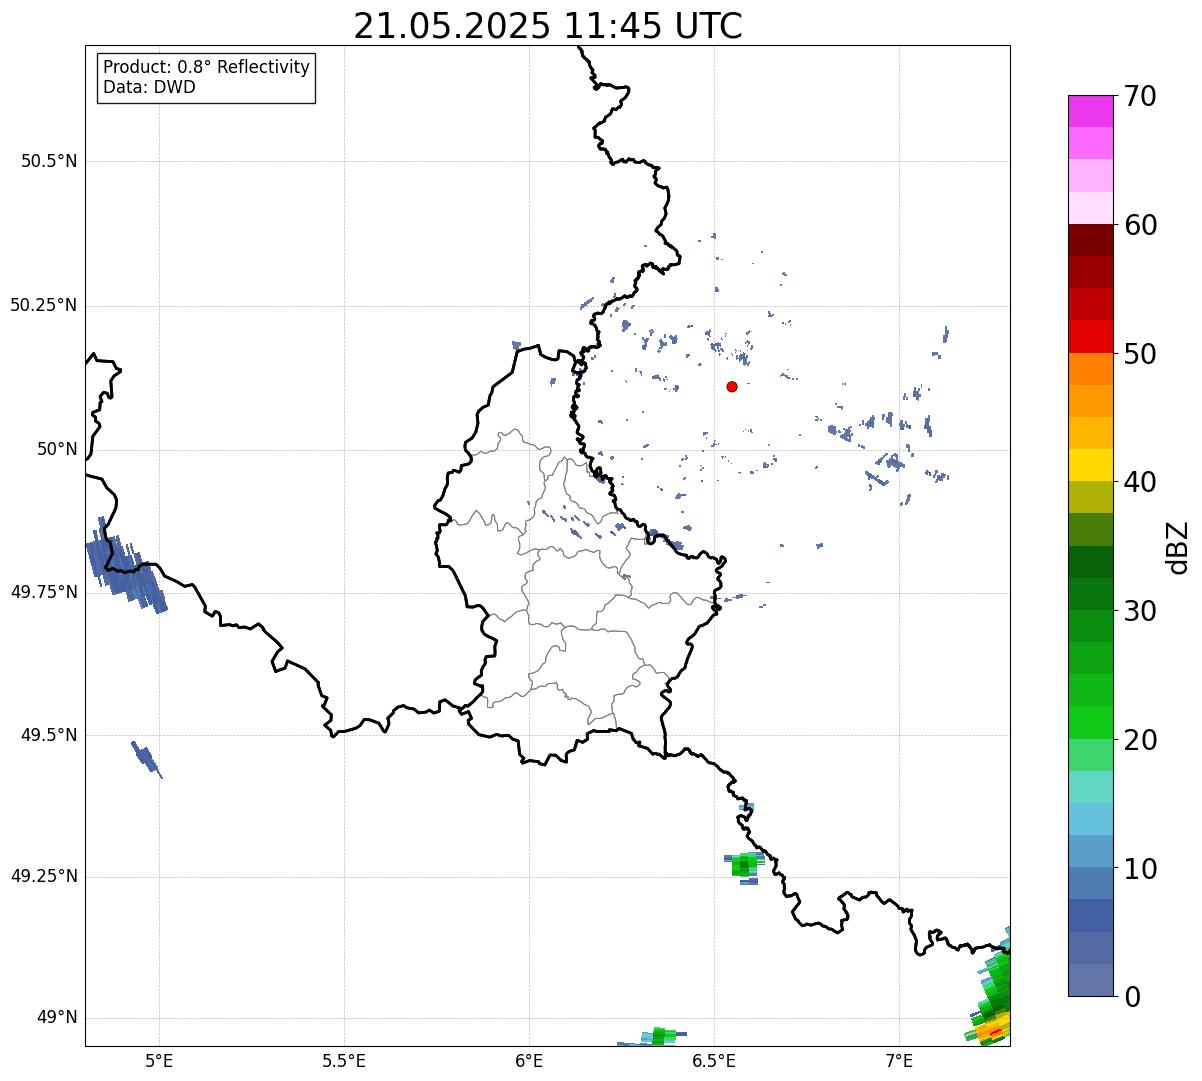The width and height of the screenshot is (1202, 1081).
Task: Click the Product: 0.8° Reflectivity label
Action: (x=207, y=68)
